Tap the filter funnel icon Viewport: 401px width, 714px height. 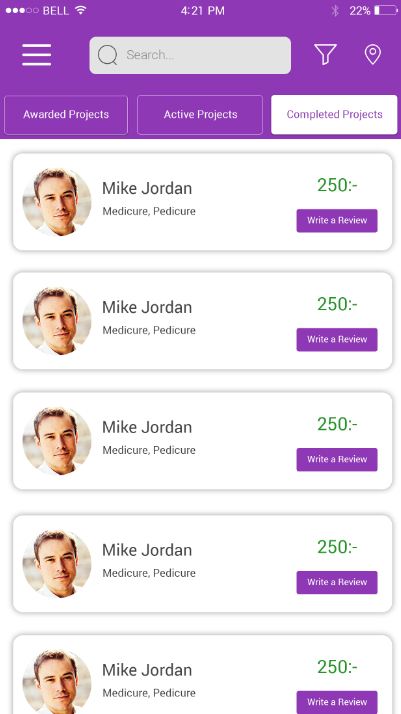(325, 55)
